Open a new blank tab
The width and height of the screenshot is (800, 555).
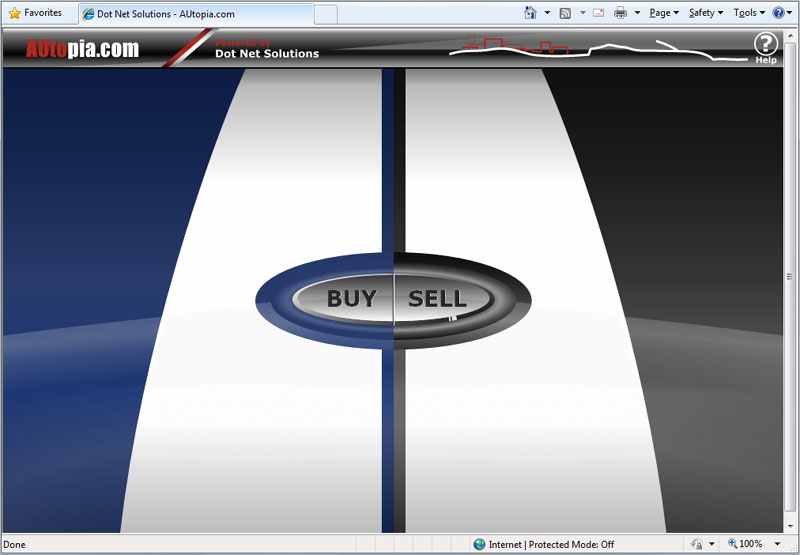[x=326, y=14]
